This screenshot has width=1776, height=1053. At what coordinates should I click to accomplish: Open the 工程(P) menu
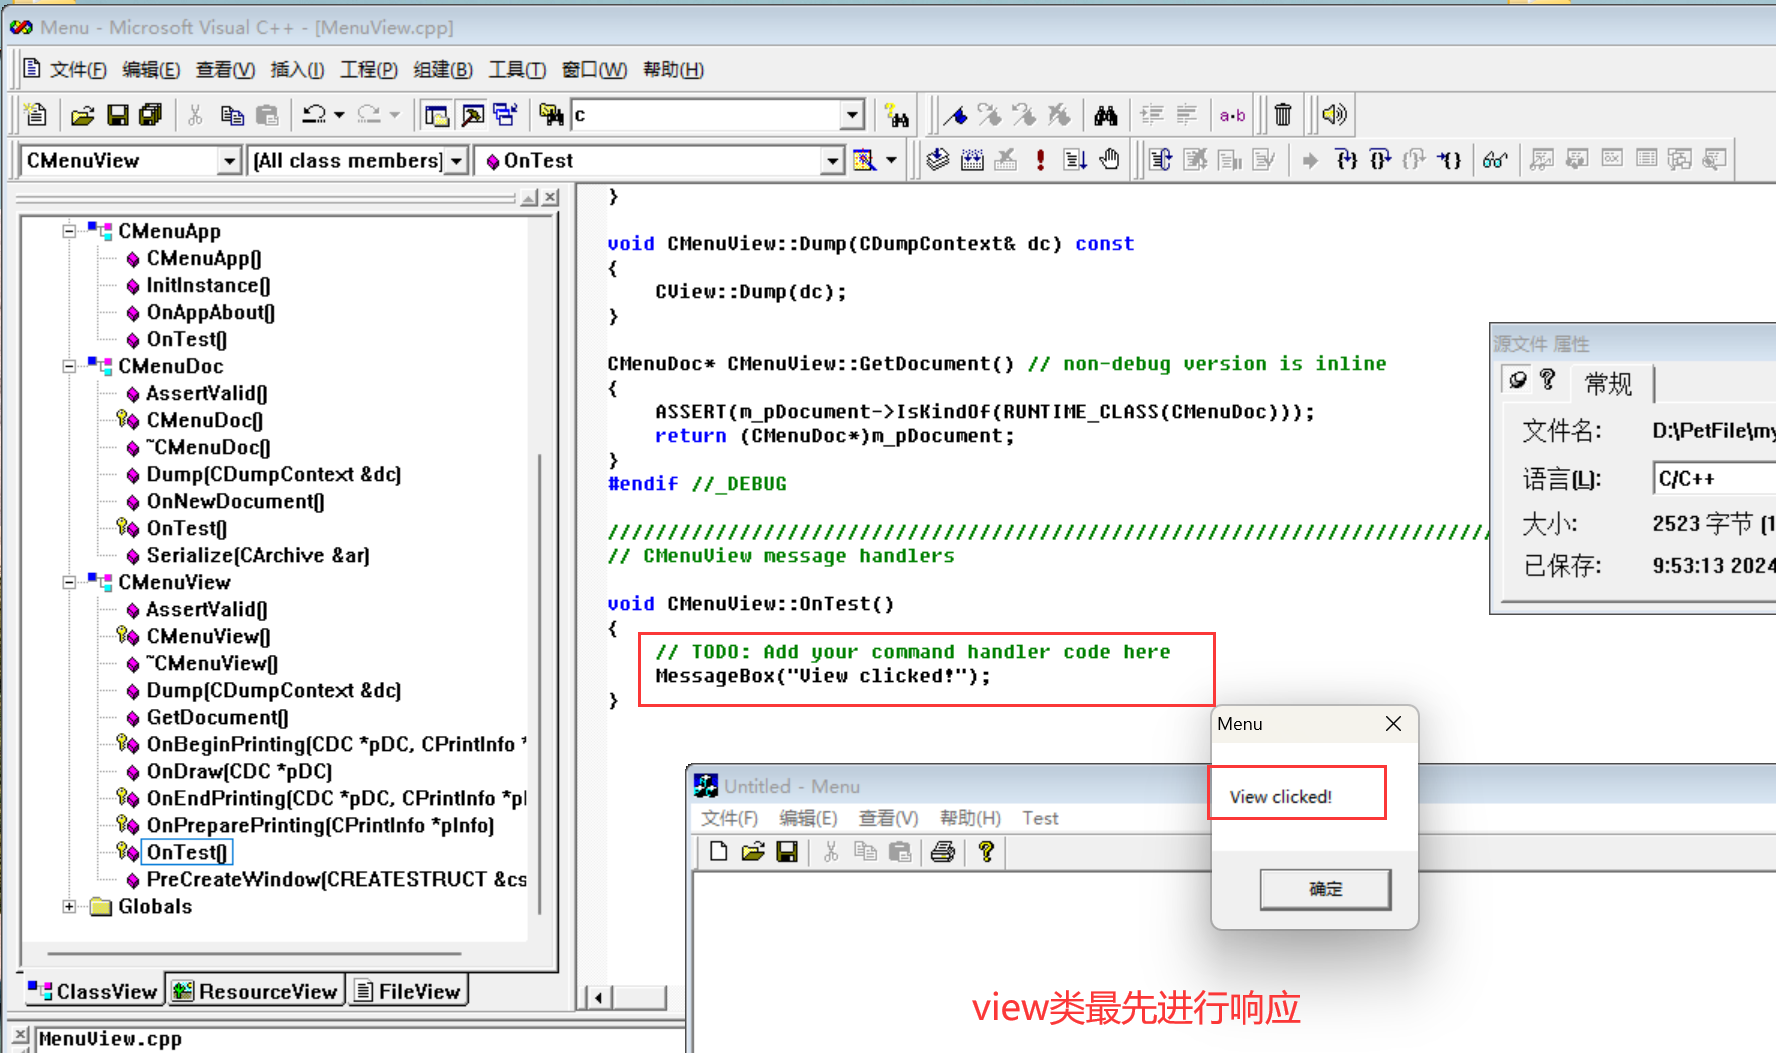click(368, 69)
